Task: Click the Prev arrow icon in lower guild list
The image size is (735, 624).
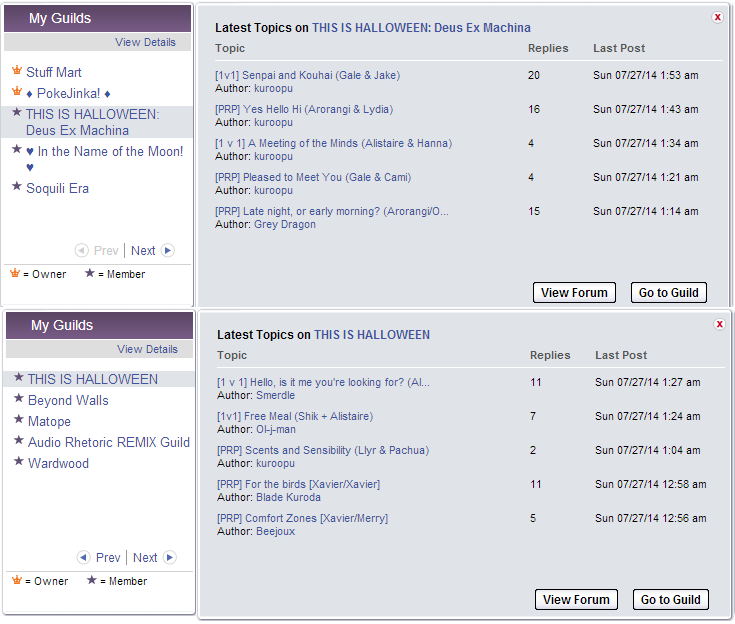Action: pos(83,557)
